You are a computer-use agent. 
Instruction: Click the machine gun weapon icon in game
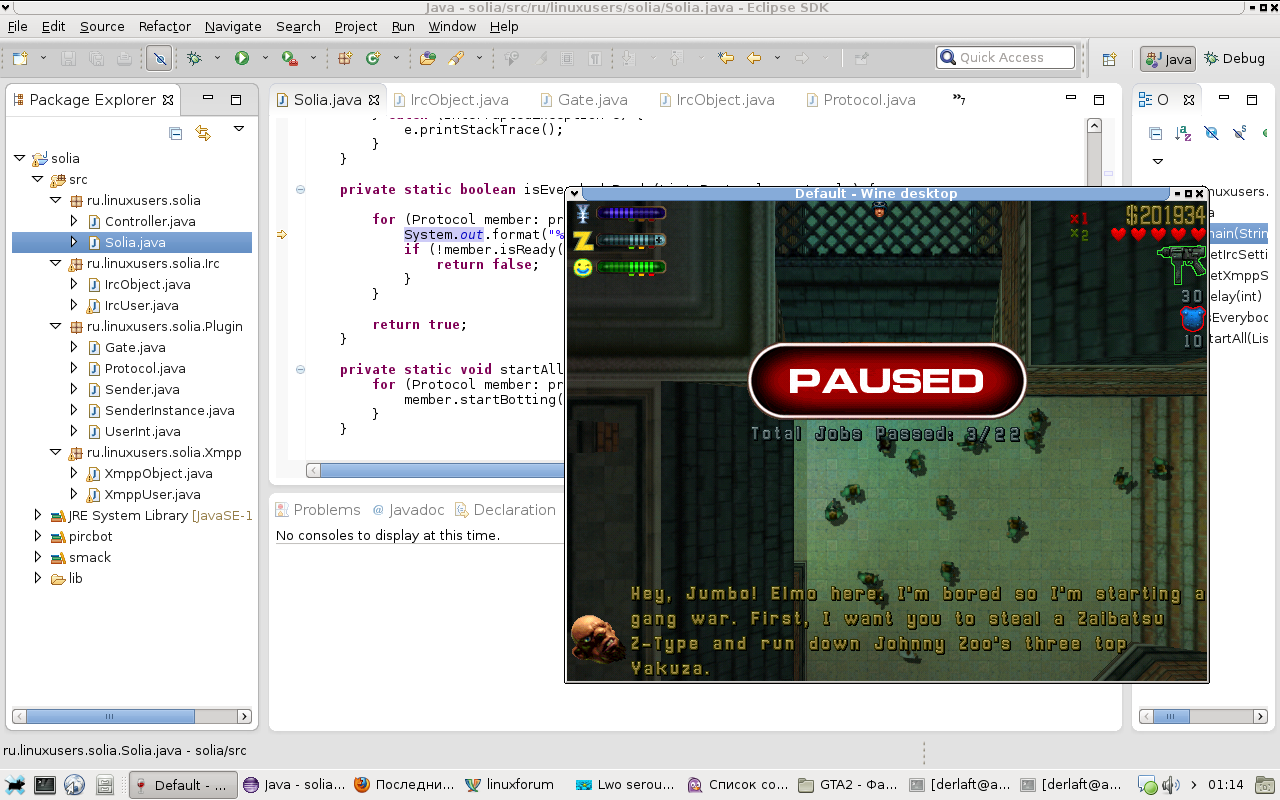point(1182,264)
